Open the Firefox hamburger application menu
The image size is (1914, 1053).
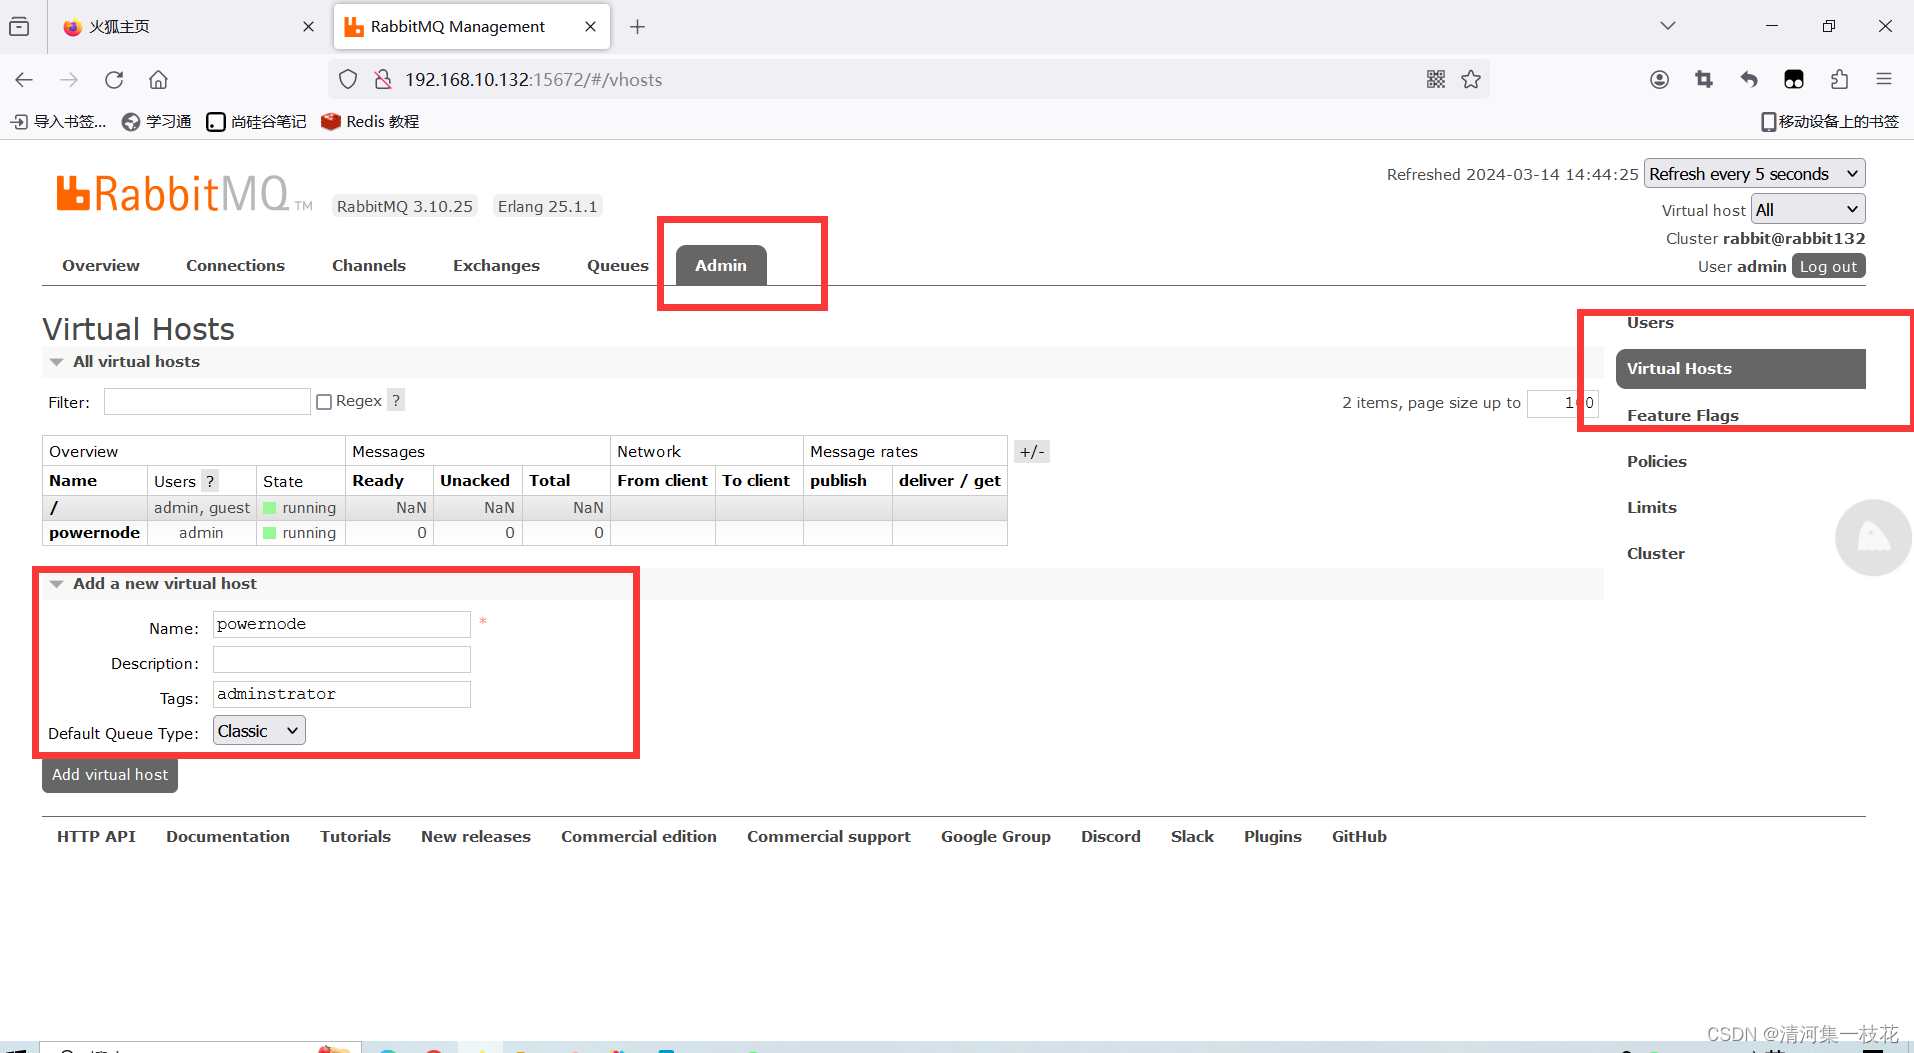[x=1884, y=80]
